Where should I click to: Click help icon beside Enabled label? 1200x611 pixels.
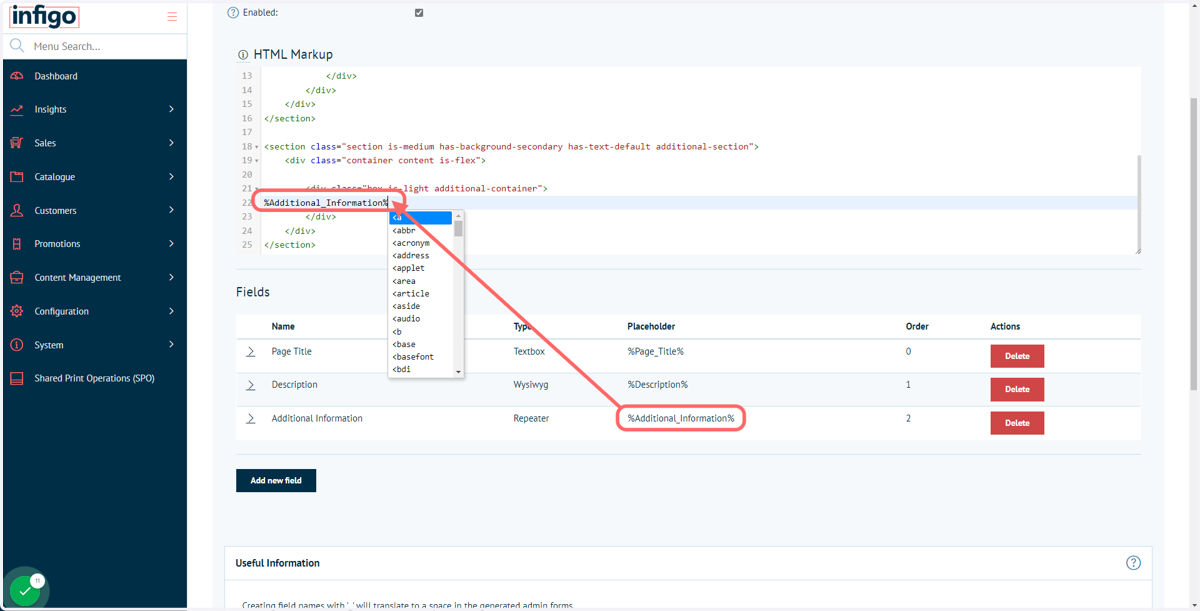tap(233, 13)
